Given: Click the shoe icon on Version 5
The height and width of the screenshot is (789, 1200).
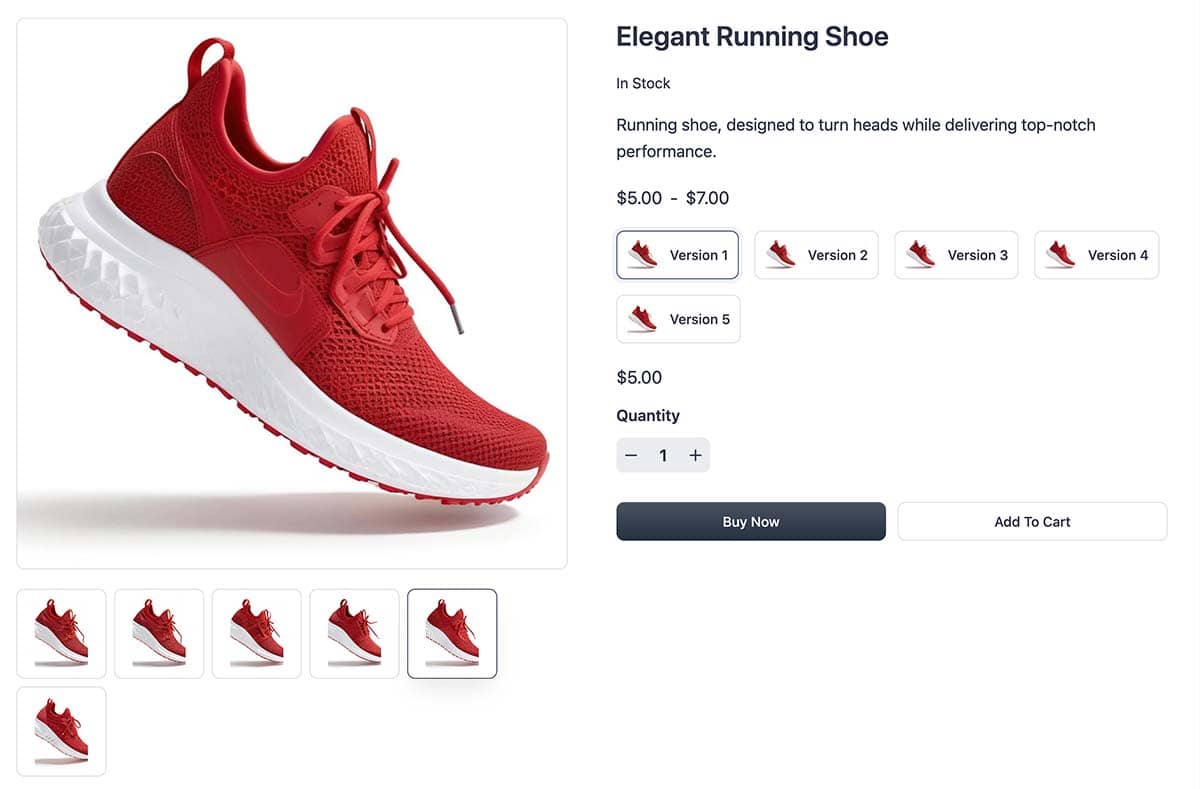Looking at the screenshot, I should coord(641,319).
